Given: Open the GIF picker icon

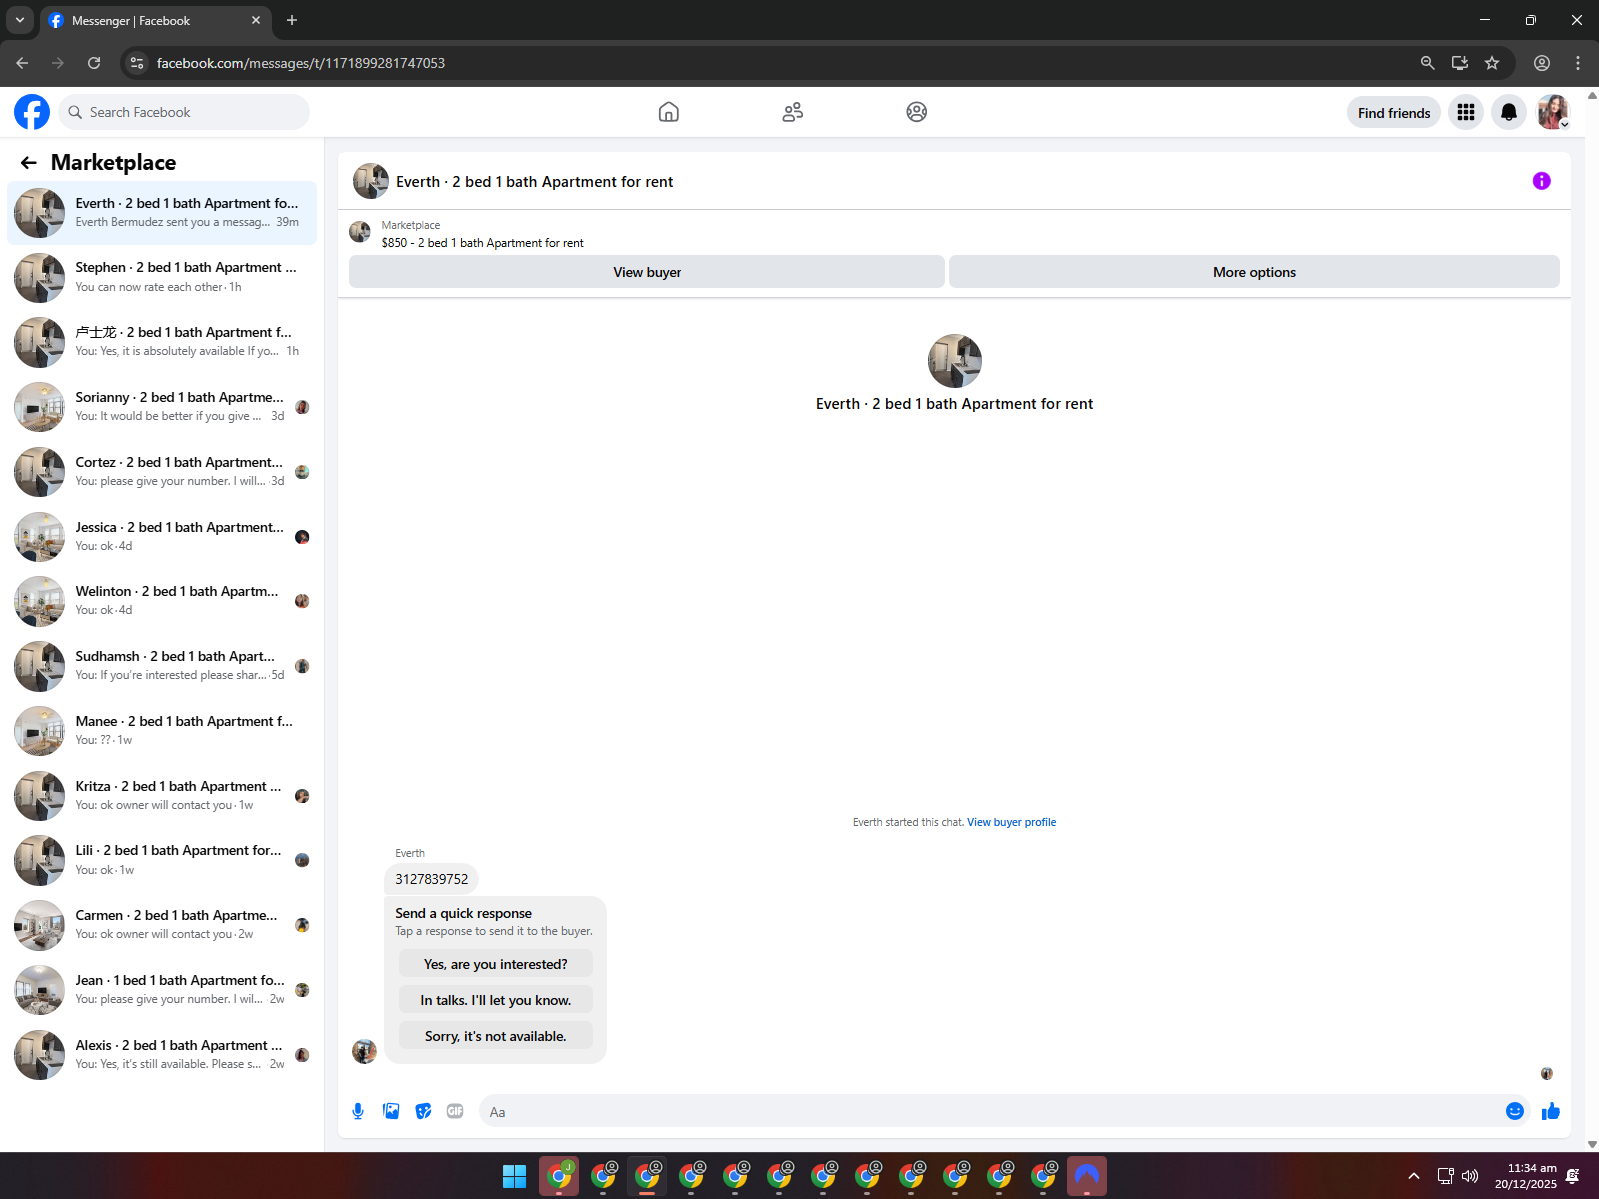Looking at the screenshot, I should [455, 1111].
